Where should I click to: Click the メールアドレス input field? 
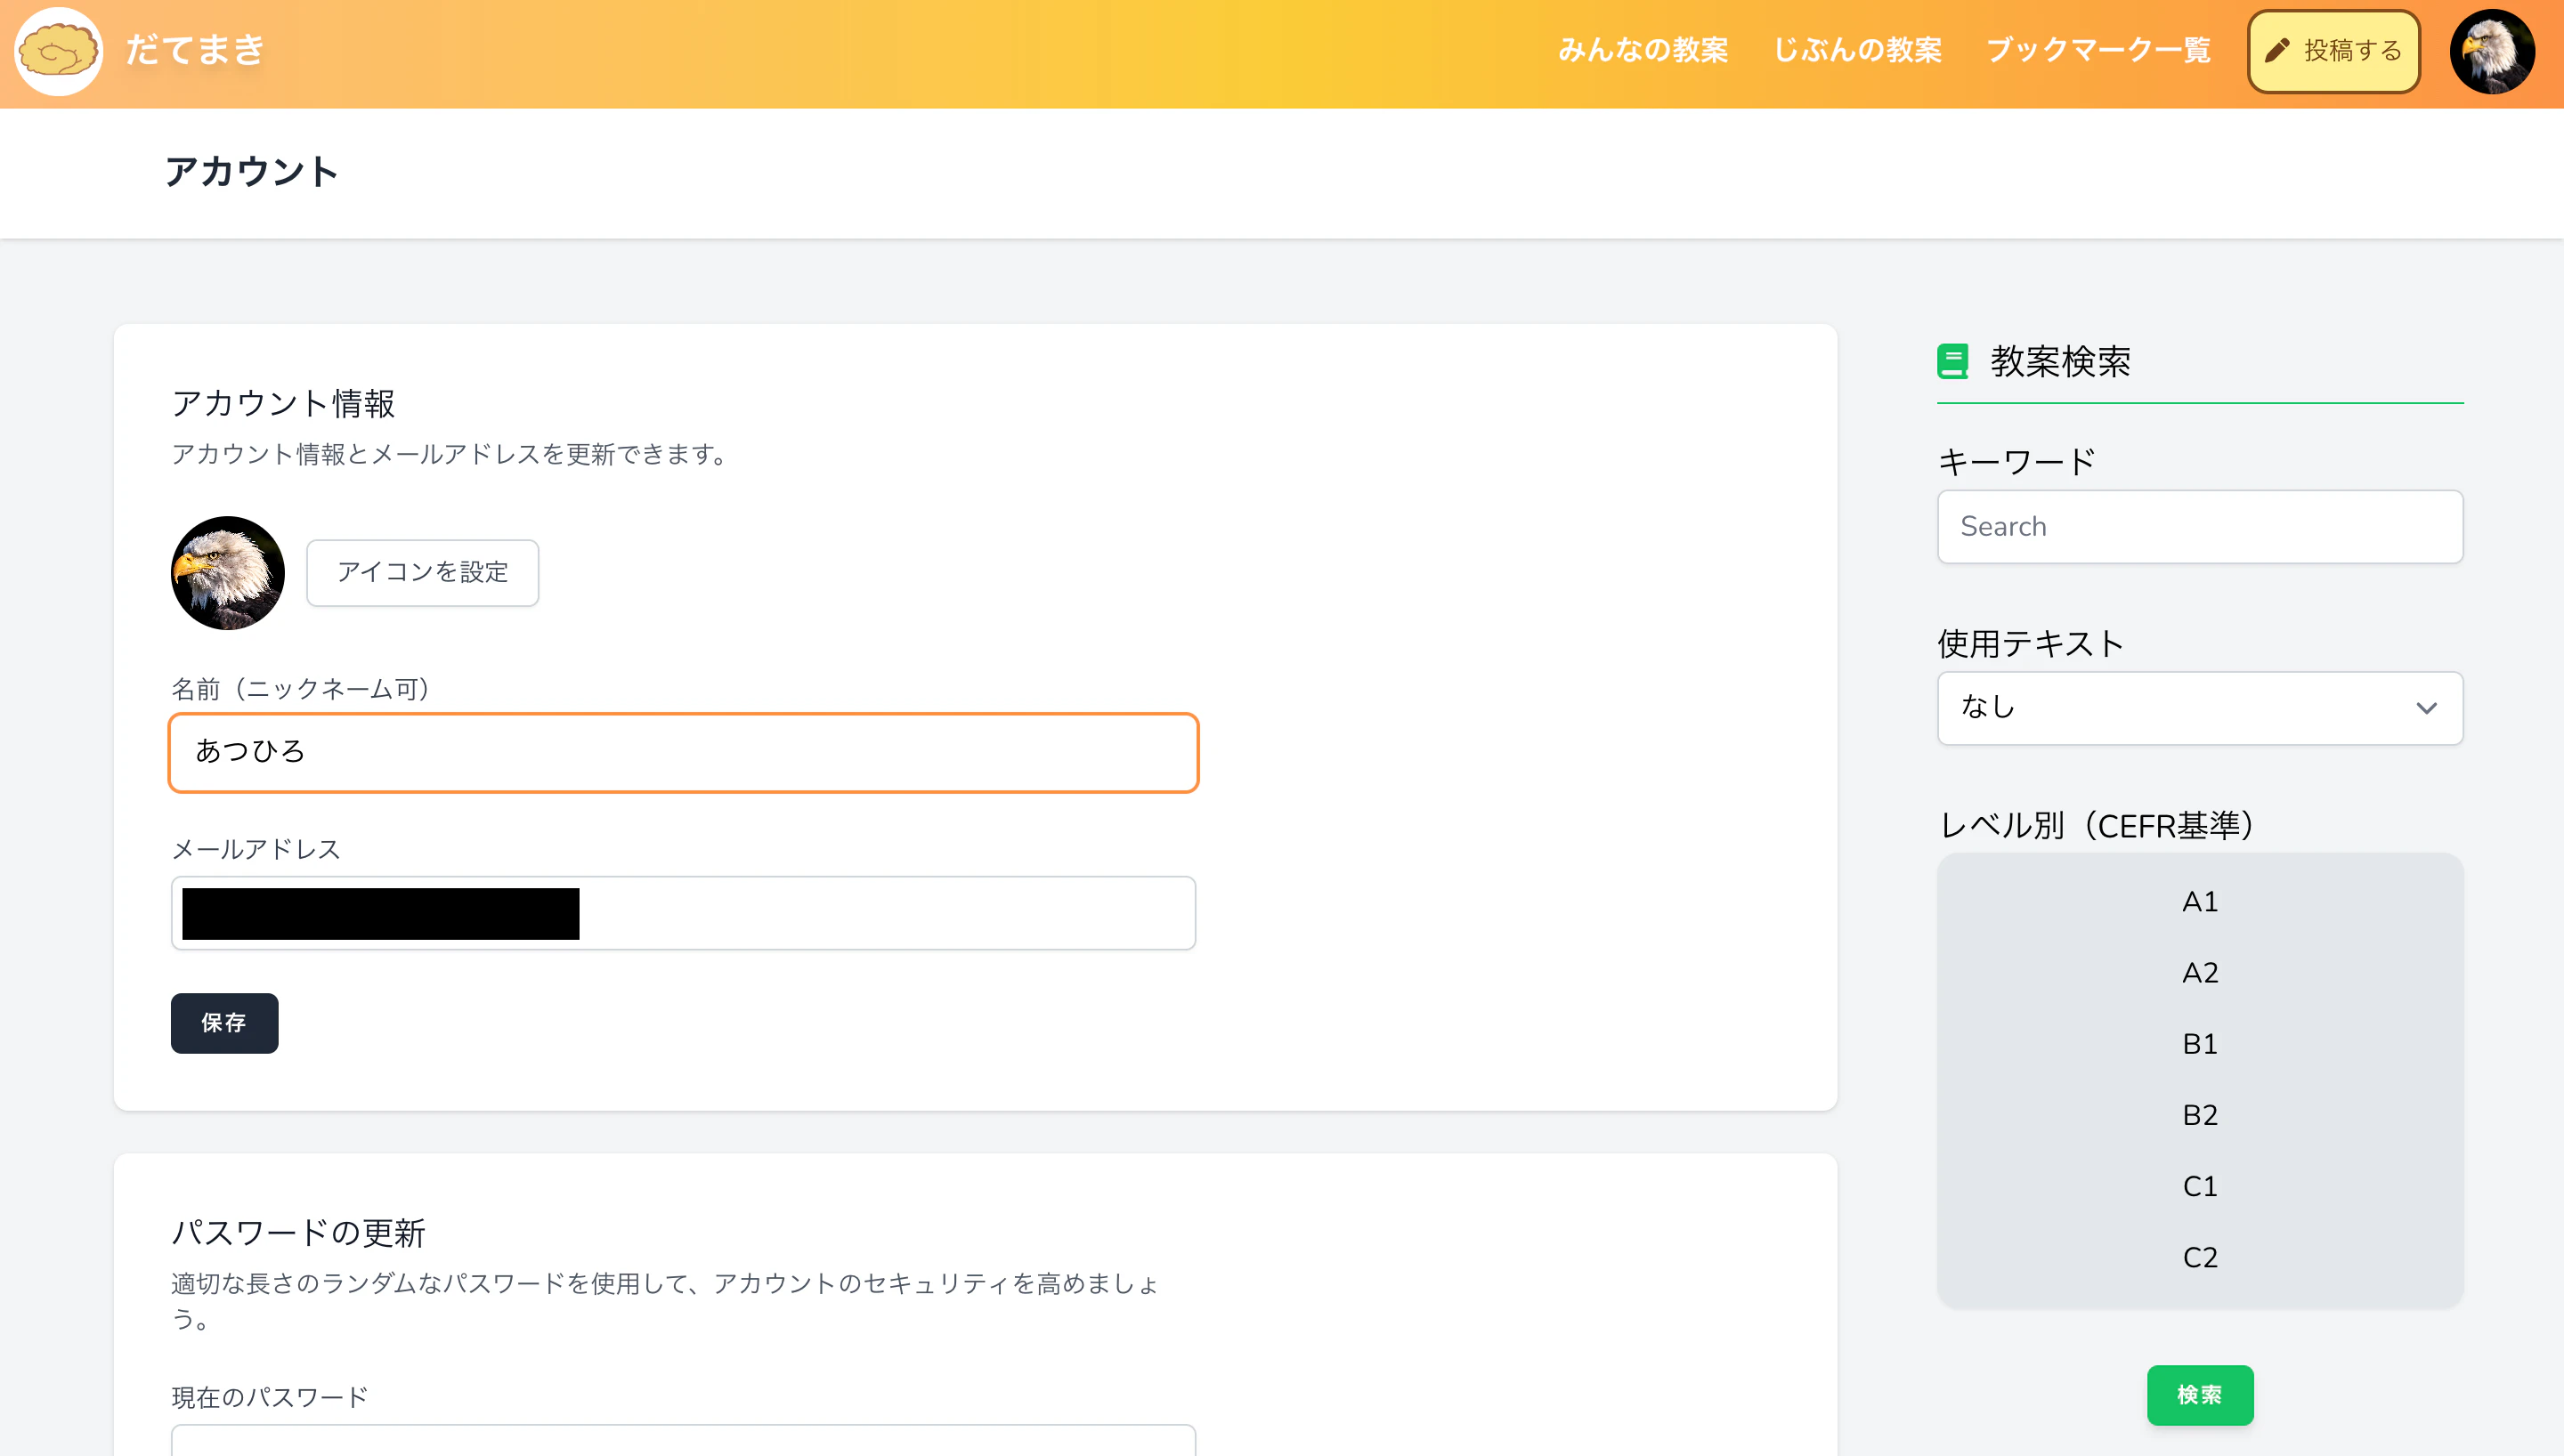click(683, 913)
